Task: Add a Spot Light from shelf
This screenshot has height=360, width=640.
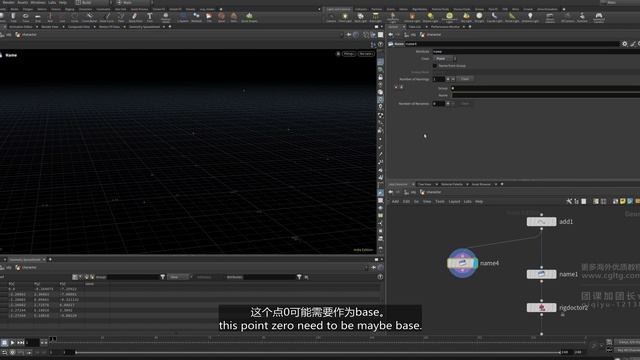Action: (x=360, y=17)
